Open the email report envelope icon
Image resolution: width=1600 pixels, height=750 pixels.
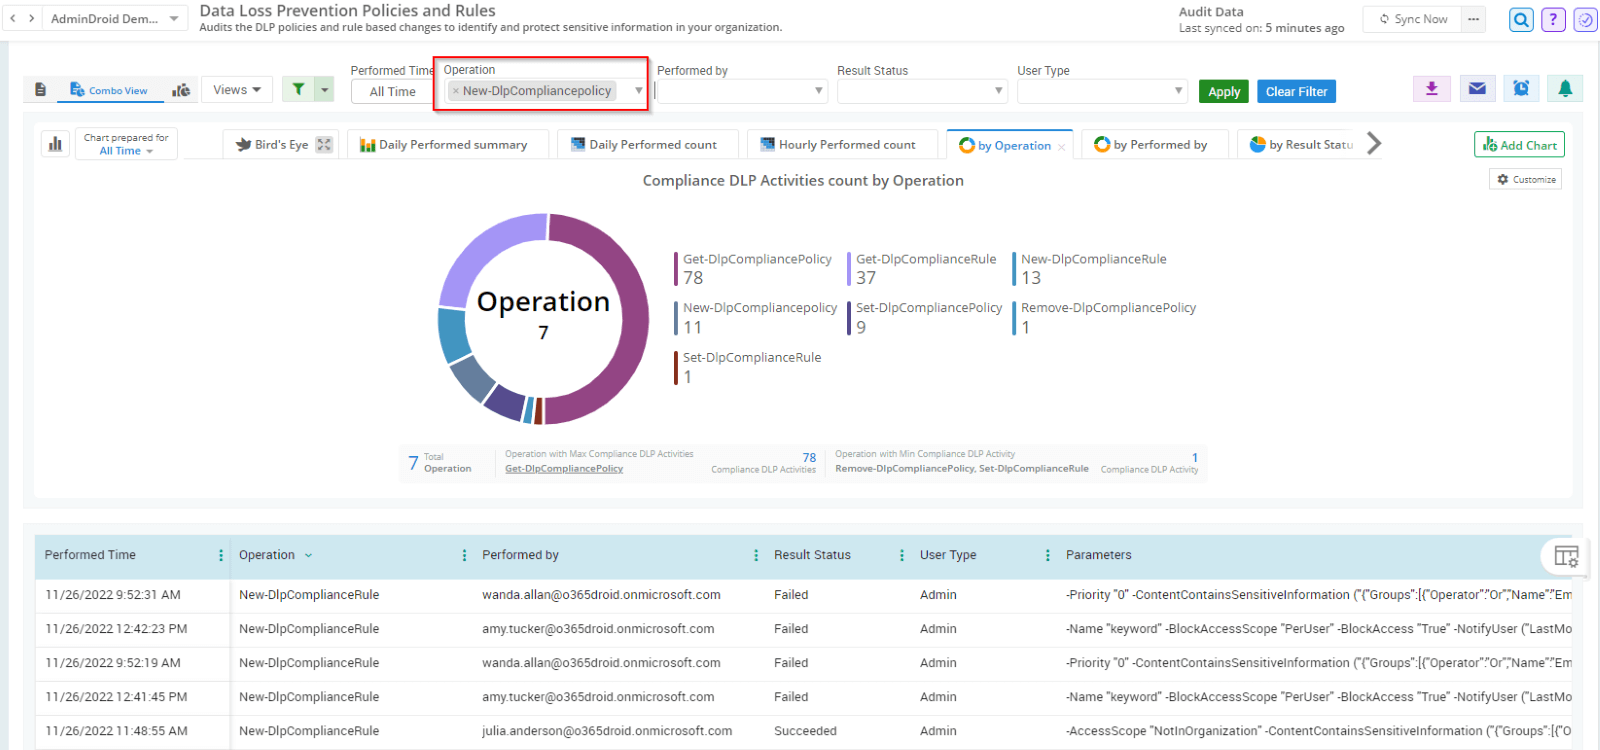(1477, 89)
